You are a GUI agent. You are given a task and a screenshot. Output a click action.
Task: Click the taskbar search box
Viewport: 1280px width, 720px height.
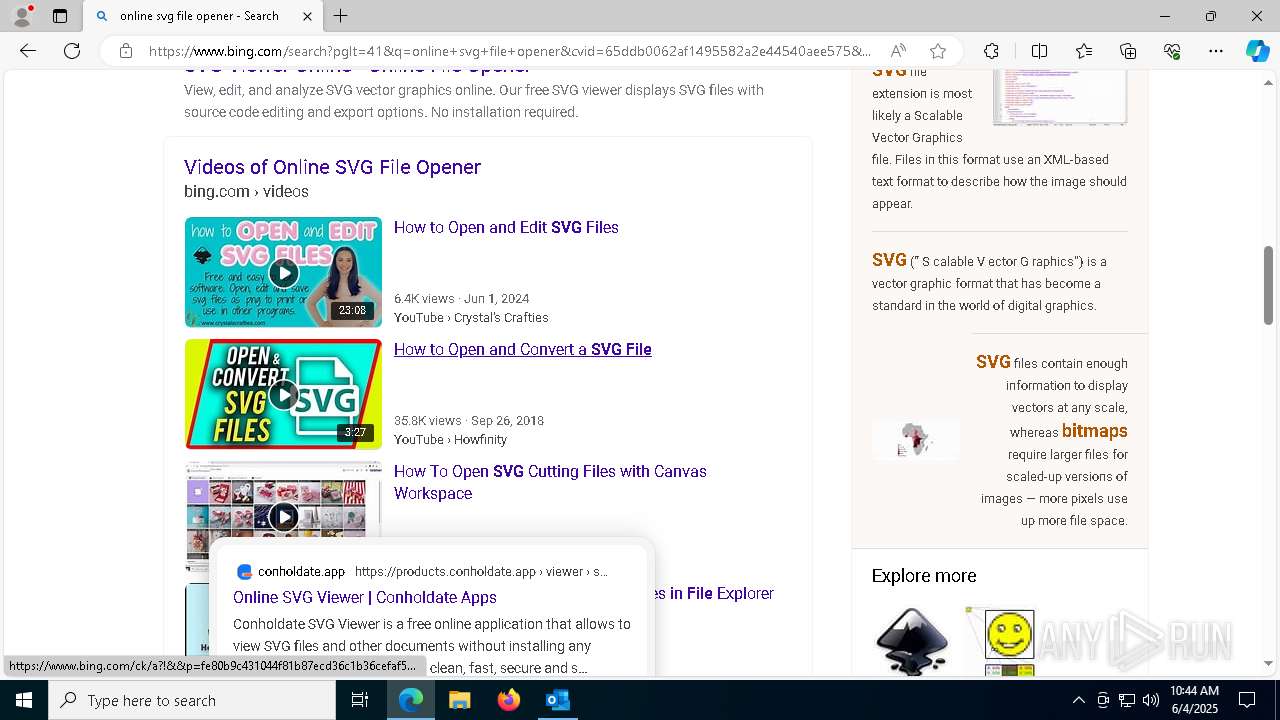click(x=192, y=700)
